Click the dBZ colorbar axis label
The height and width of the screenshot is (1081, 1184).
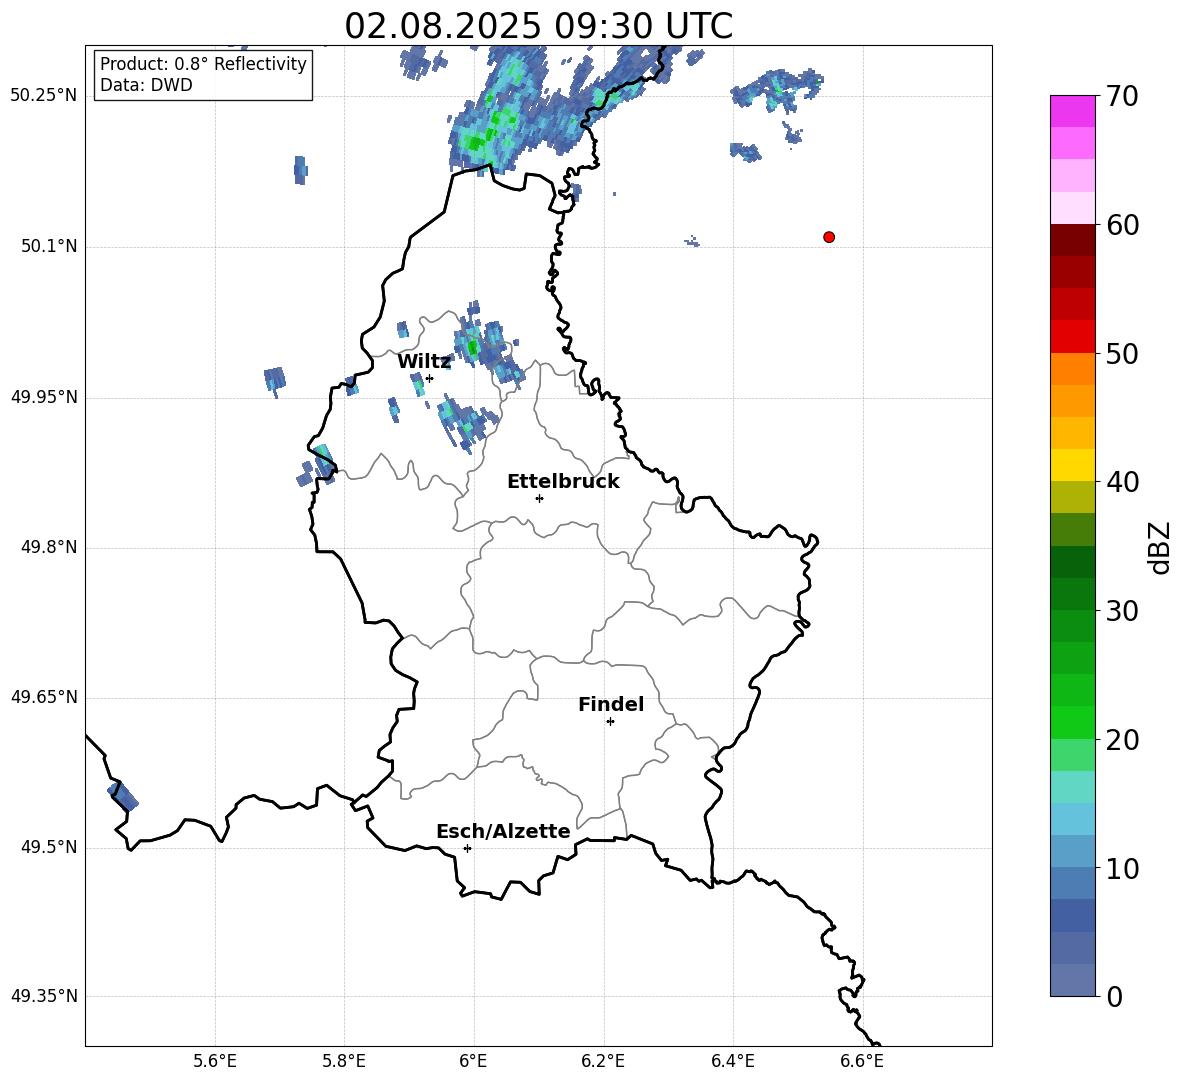[1160, 547]
